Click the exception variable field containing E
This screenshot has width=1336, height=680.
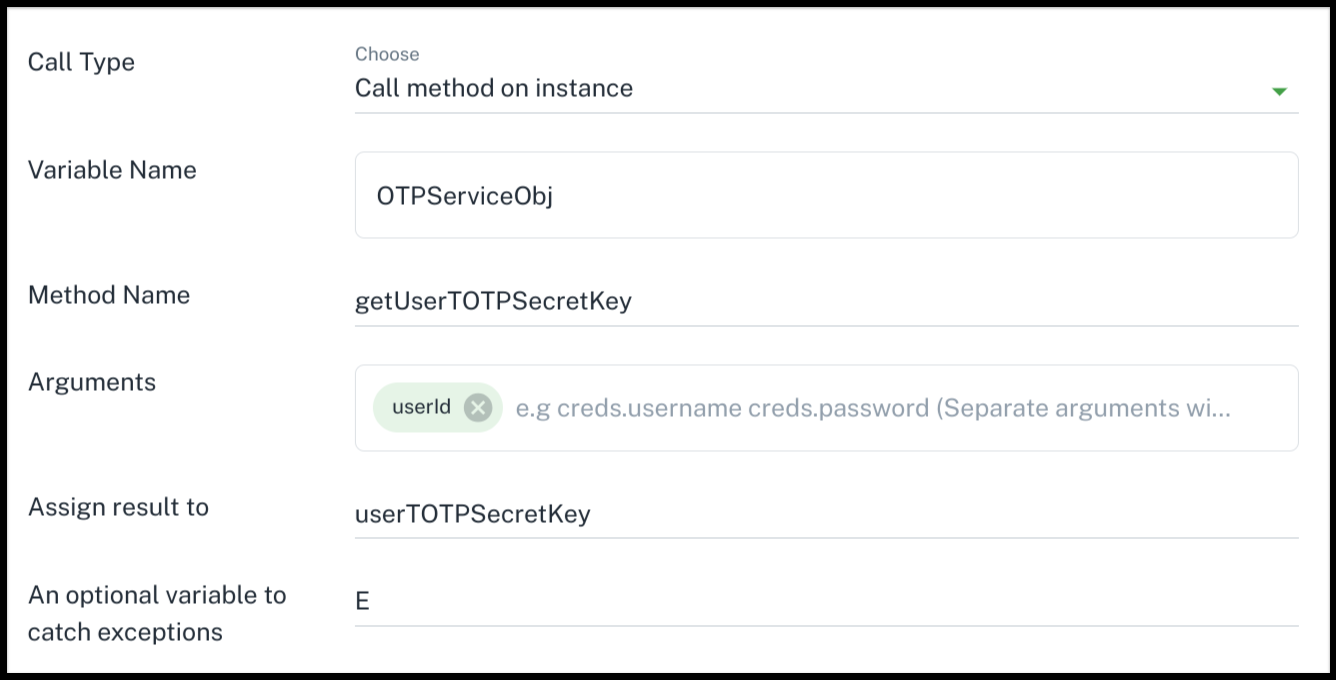click(x=826, y=601)
